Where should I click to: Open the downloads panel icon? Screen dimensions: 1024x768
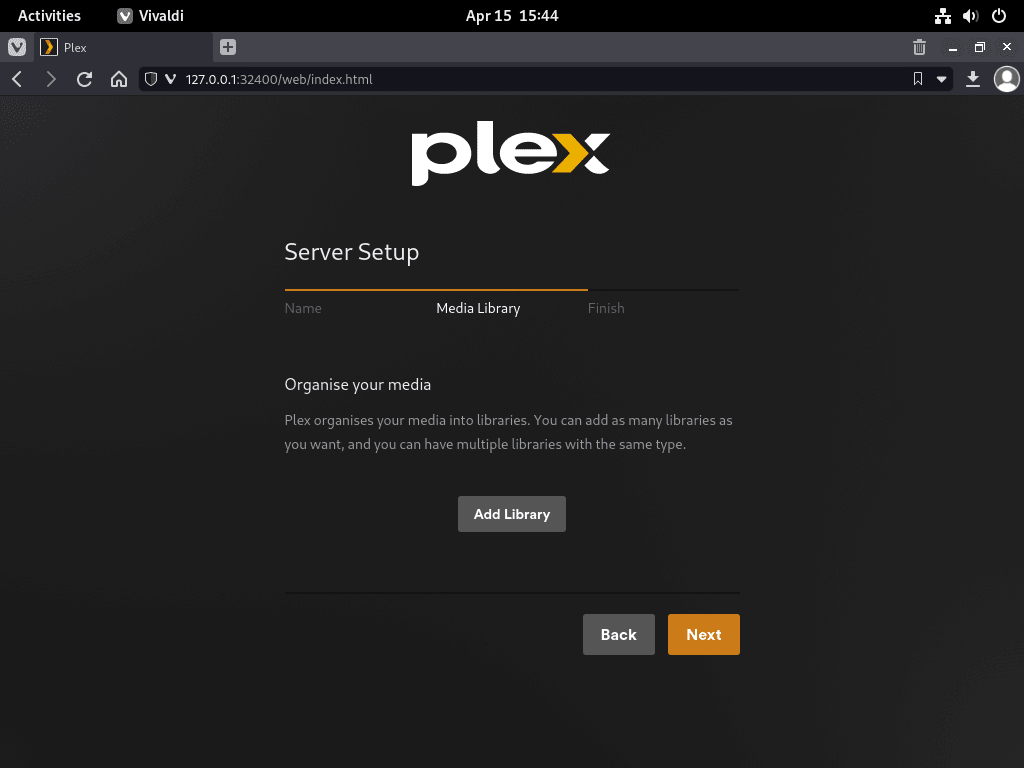coord(973,79)
